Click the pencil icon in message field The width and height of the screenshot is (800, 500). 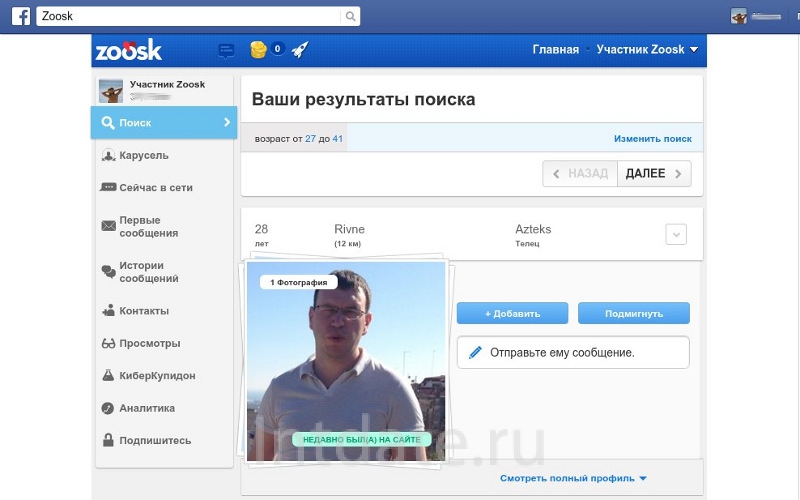pos(475,352)
